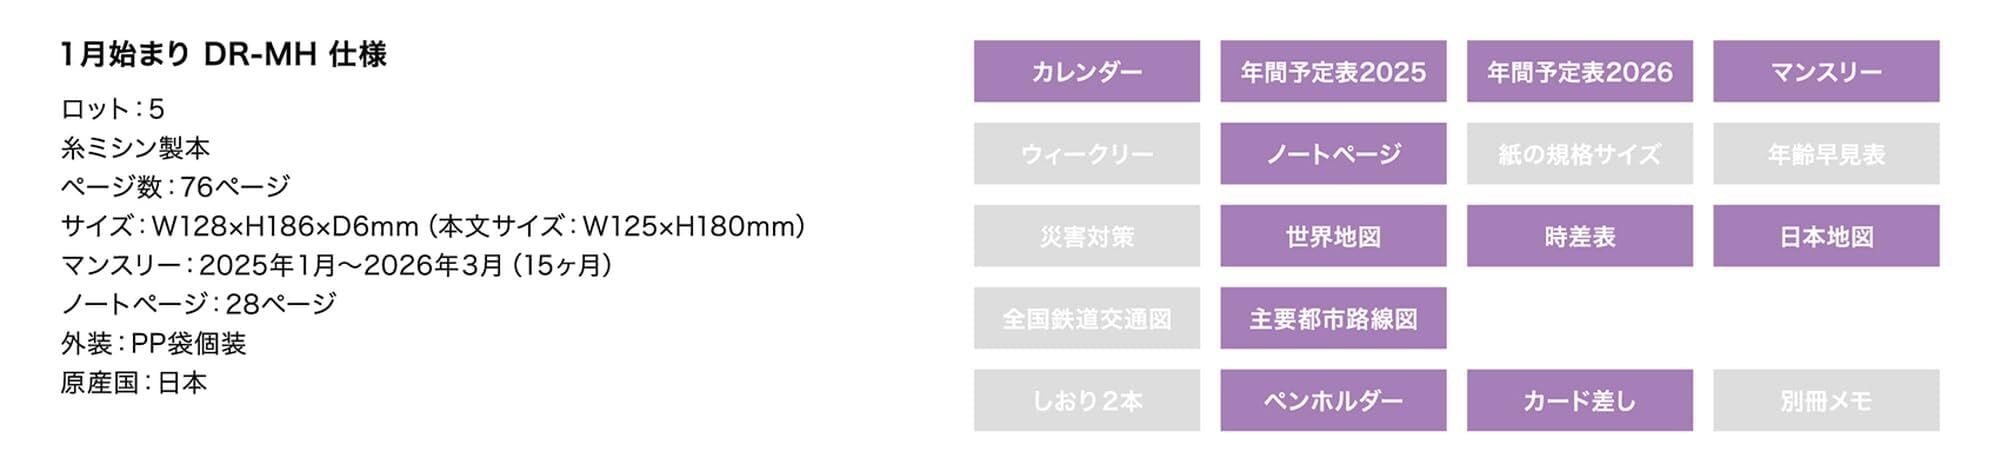Image resolution: width=2000 pixels, height=471 pixels.
Task: Click the 紙の規格サイズ tag
Action: pos(1579,154)
